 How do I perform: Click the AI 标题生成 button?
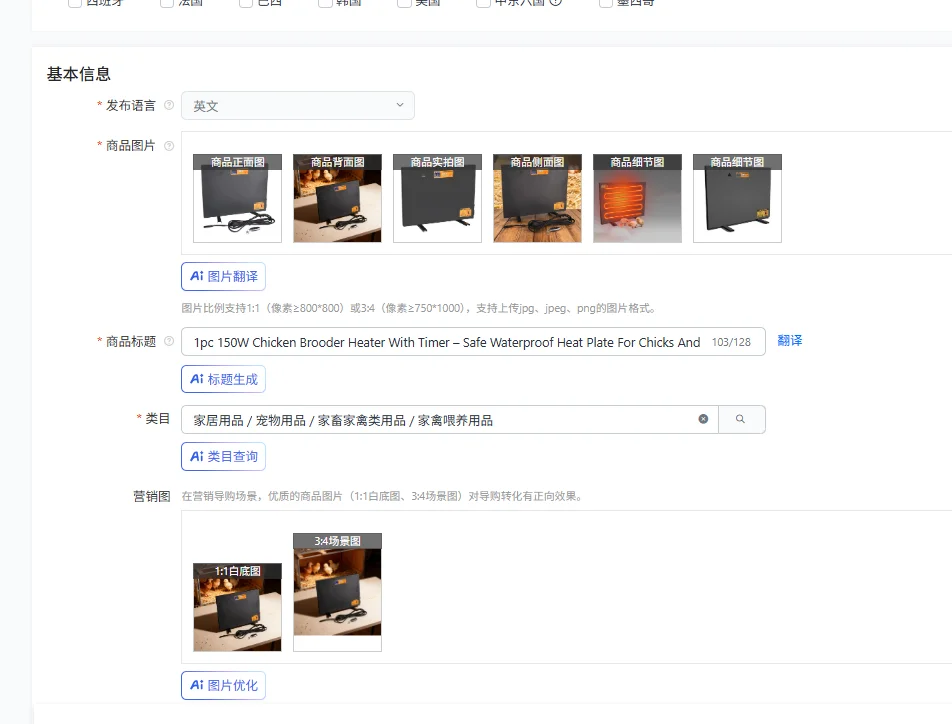click(x=223, y=380)
